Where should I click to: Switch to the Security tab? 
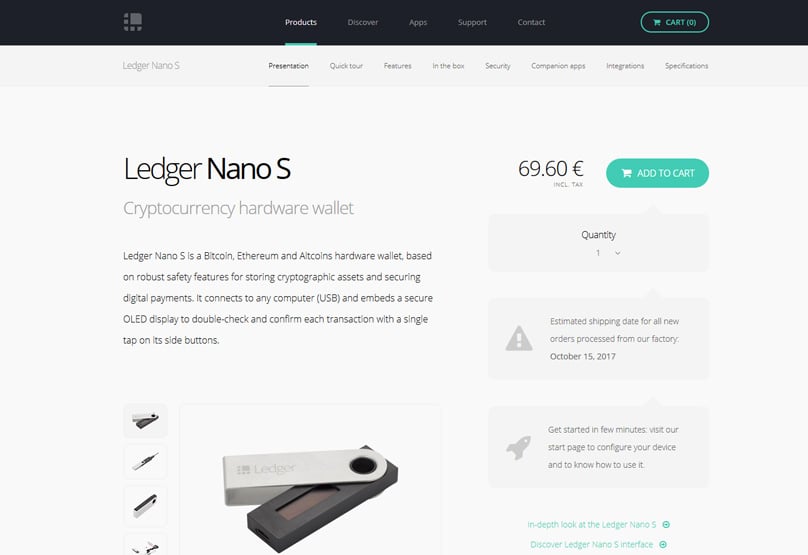point(498,66)
